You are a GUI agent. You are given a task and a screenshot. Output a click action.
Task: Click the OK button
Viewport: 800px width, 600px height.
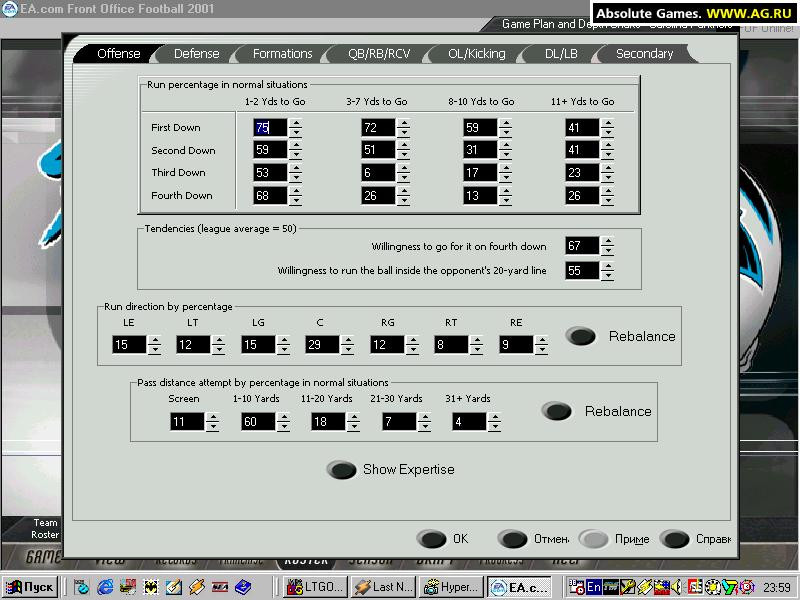coord(443,539)
